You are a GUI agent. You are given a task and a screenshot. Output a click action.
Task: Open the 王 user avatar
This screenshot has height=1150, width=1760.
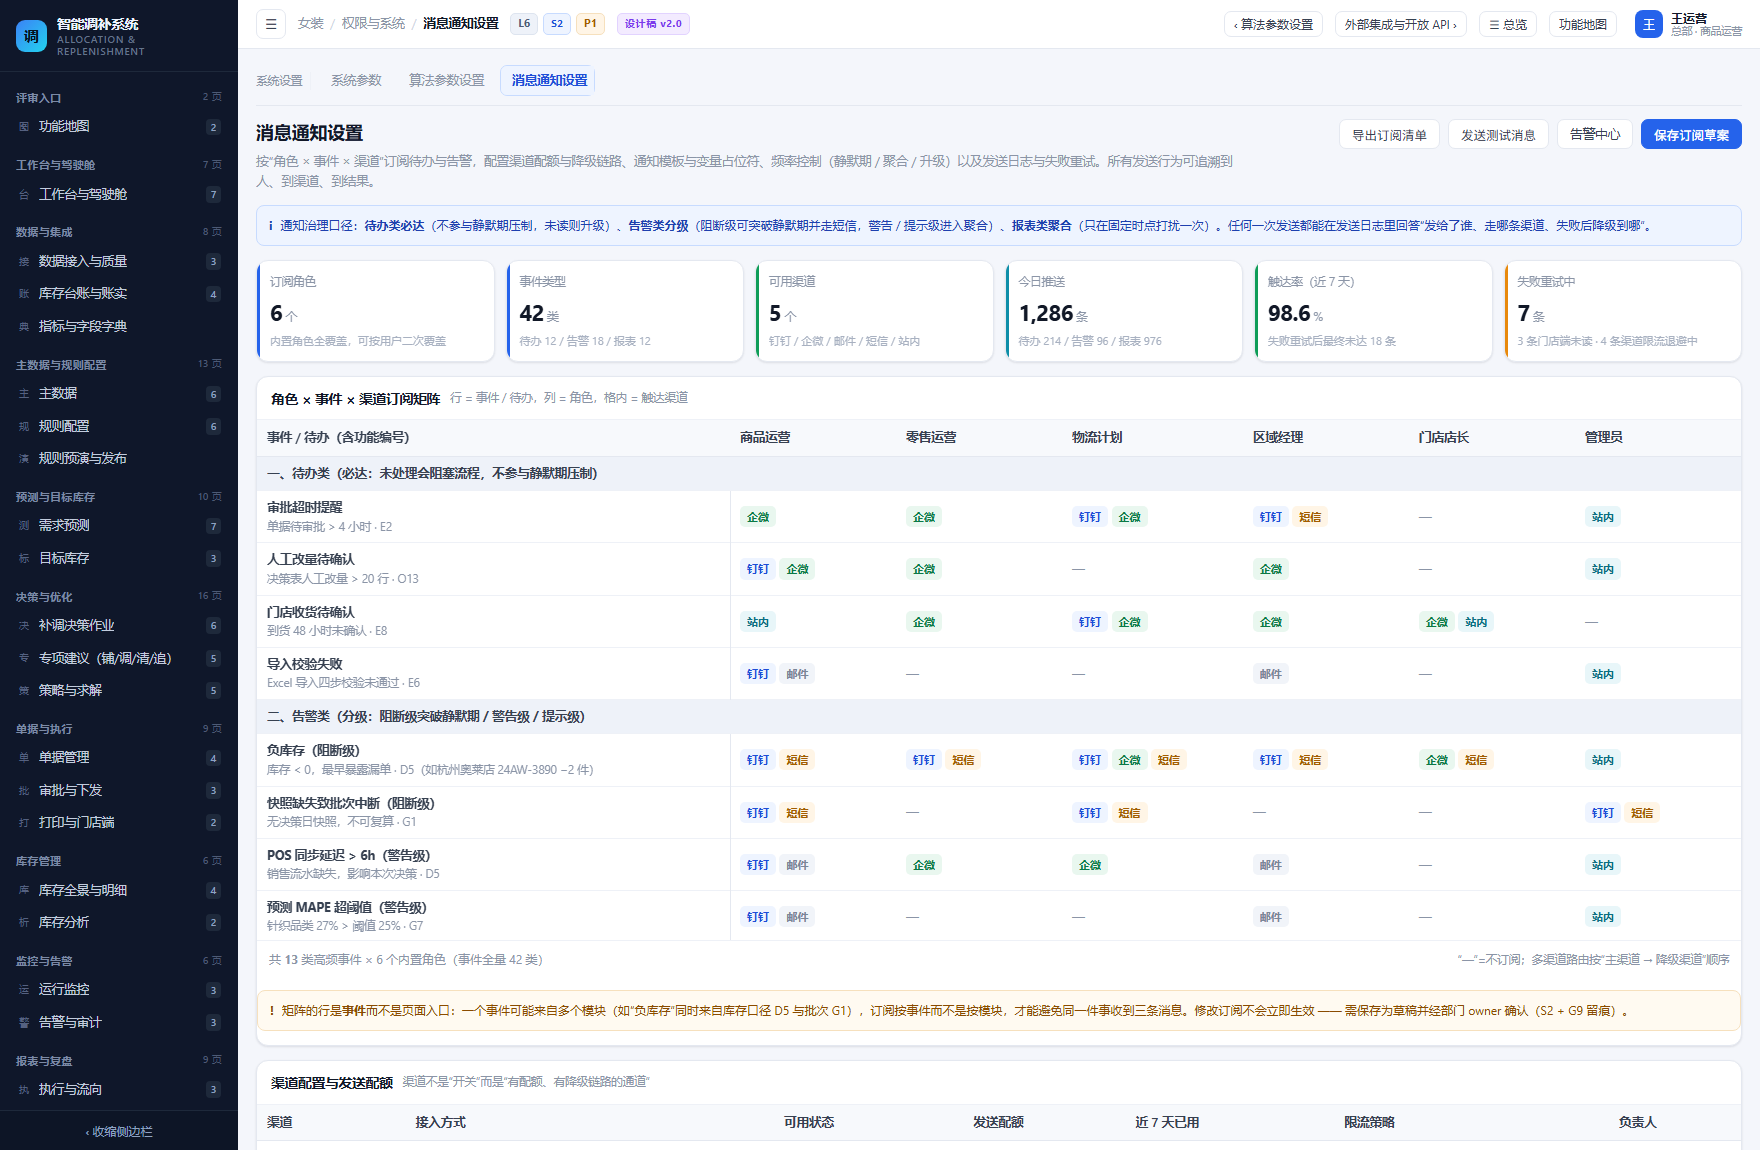tap(1648, 24)
